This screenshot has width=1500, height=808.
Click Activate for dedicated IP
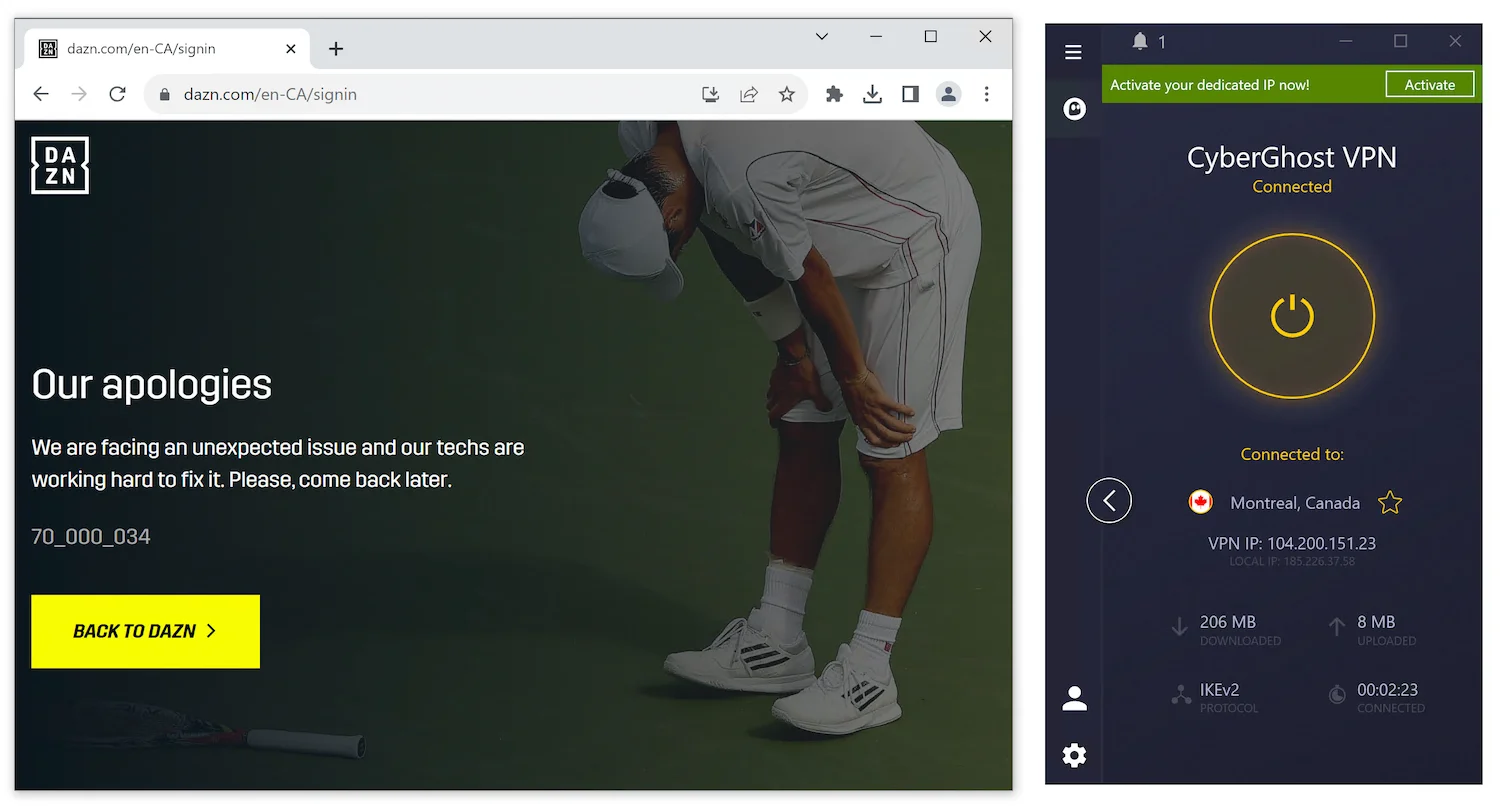tap(1430, 85)
